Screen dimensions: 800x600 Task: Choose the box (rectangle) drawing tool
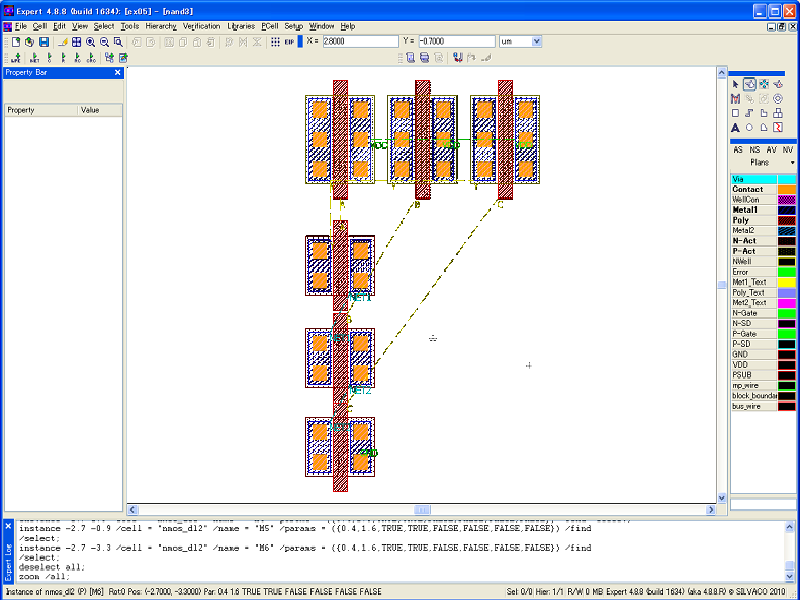[735, 113]
